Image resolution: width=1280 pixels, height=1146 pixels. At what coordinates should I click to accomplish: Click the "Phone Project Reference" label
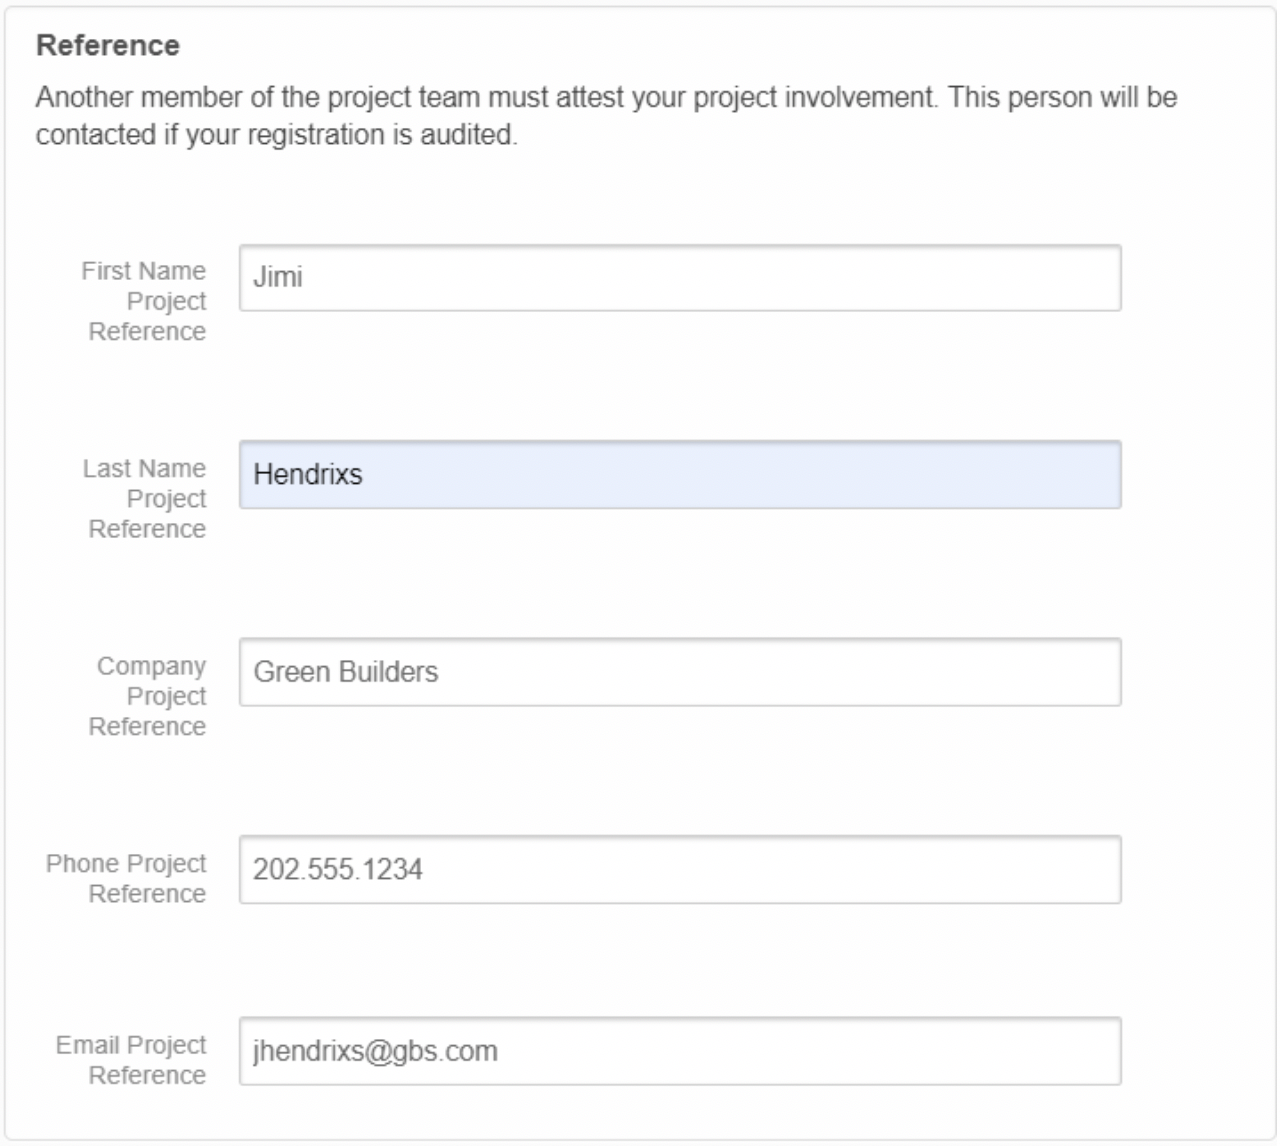(x=127, y=878)
